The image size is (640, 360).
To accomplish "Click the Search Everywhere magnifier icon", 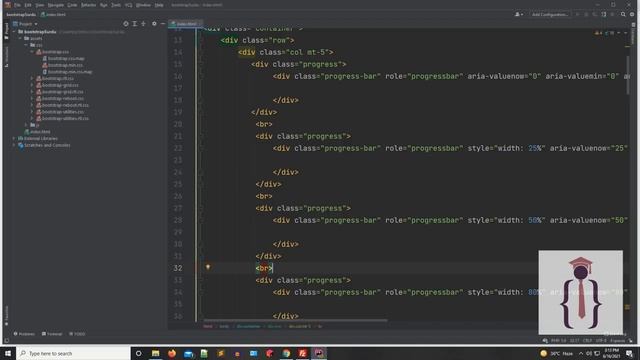I will [x=623, y=14].
